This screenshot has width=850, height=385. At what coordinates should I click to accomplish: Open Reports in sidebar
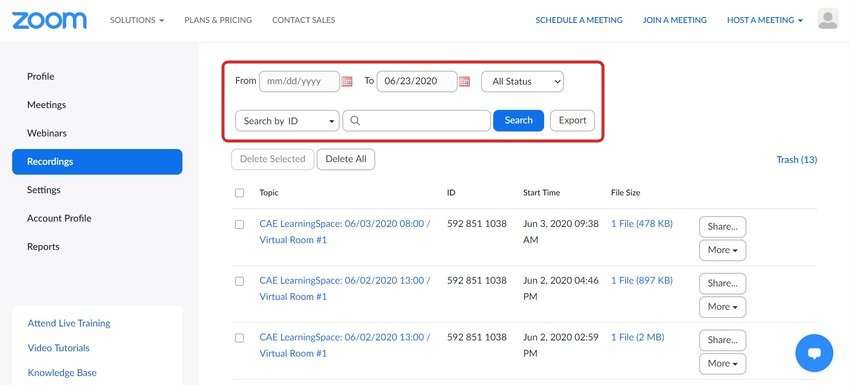43,246
